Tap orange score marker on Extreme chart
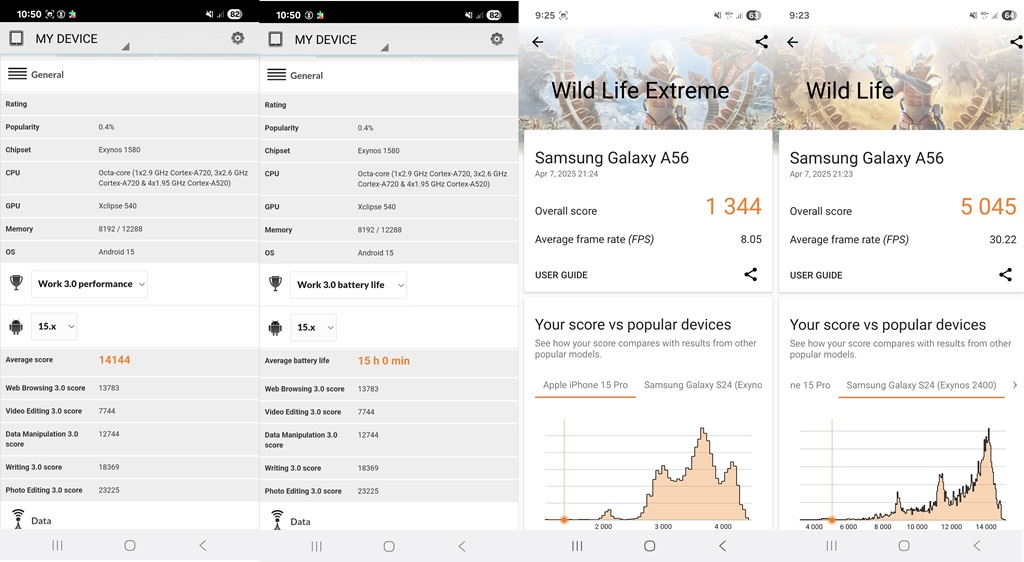 coord(564,520)
